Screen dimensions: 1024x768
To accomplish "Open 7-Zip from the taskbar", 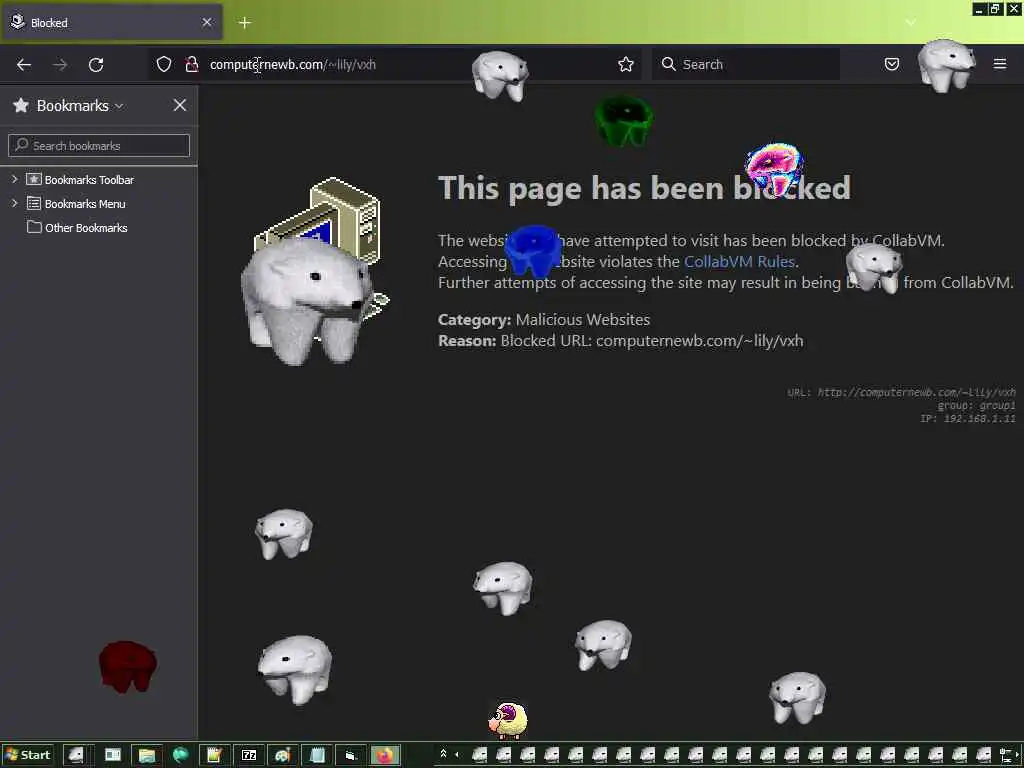I will [249, 755].
